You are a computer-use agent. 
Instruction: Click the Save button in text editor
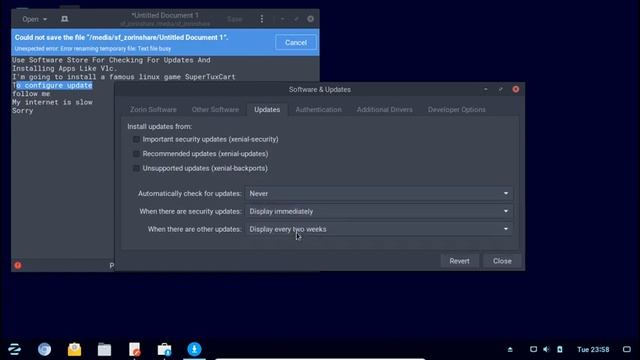click(x=235, y=19)
